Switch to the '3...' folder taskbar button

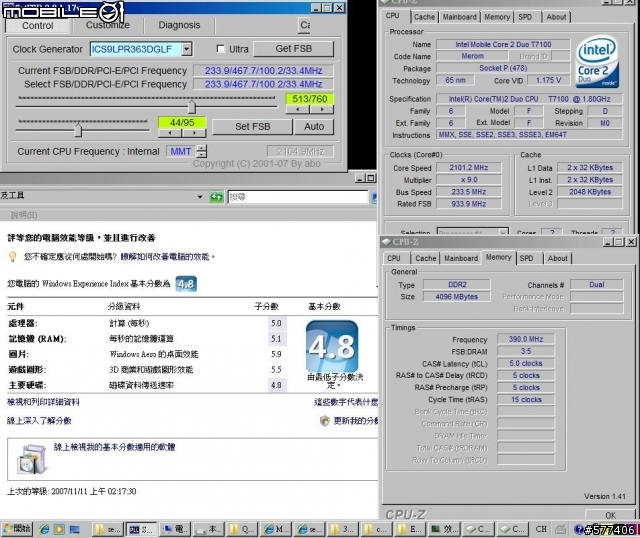click(343, 529)
